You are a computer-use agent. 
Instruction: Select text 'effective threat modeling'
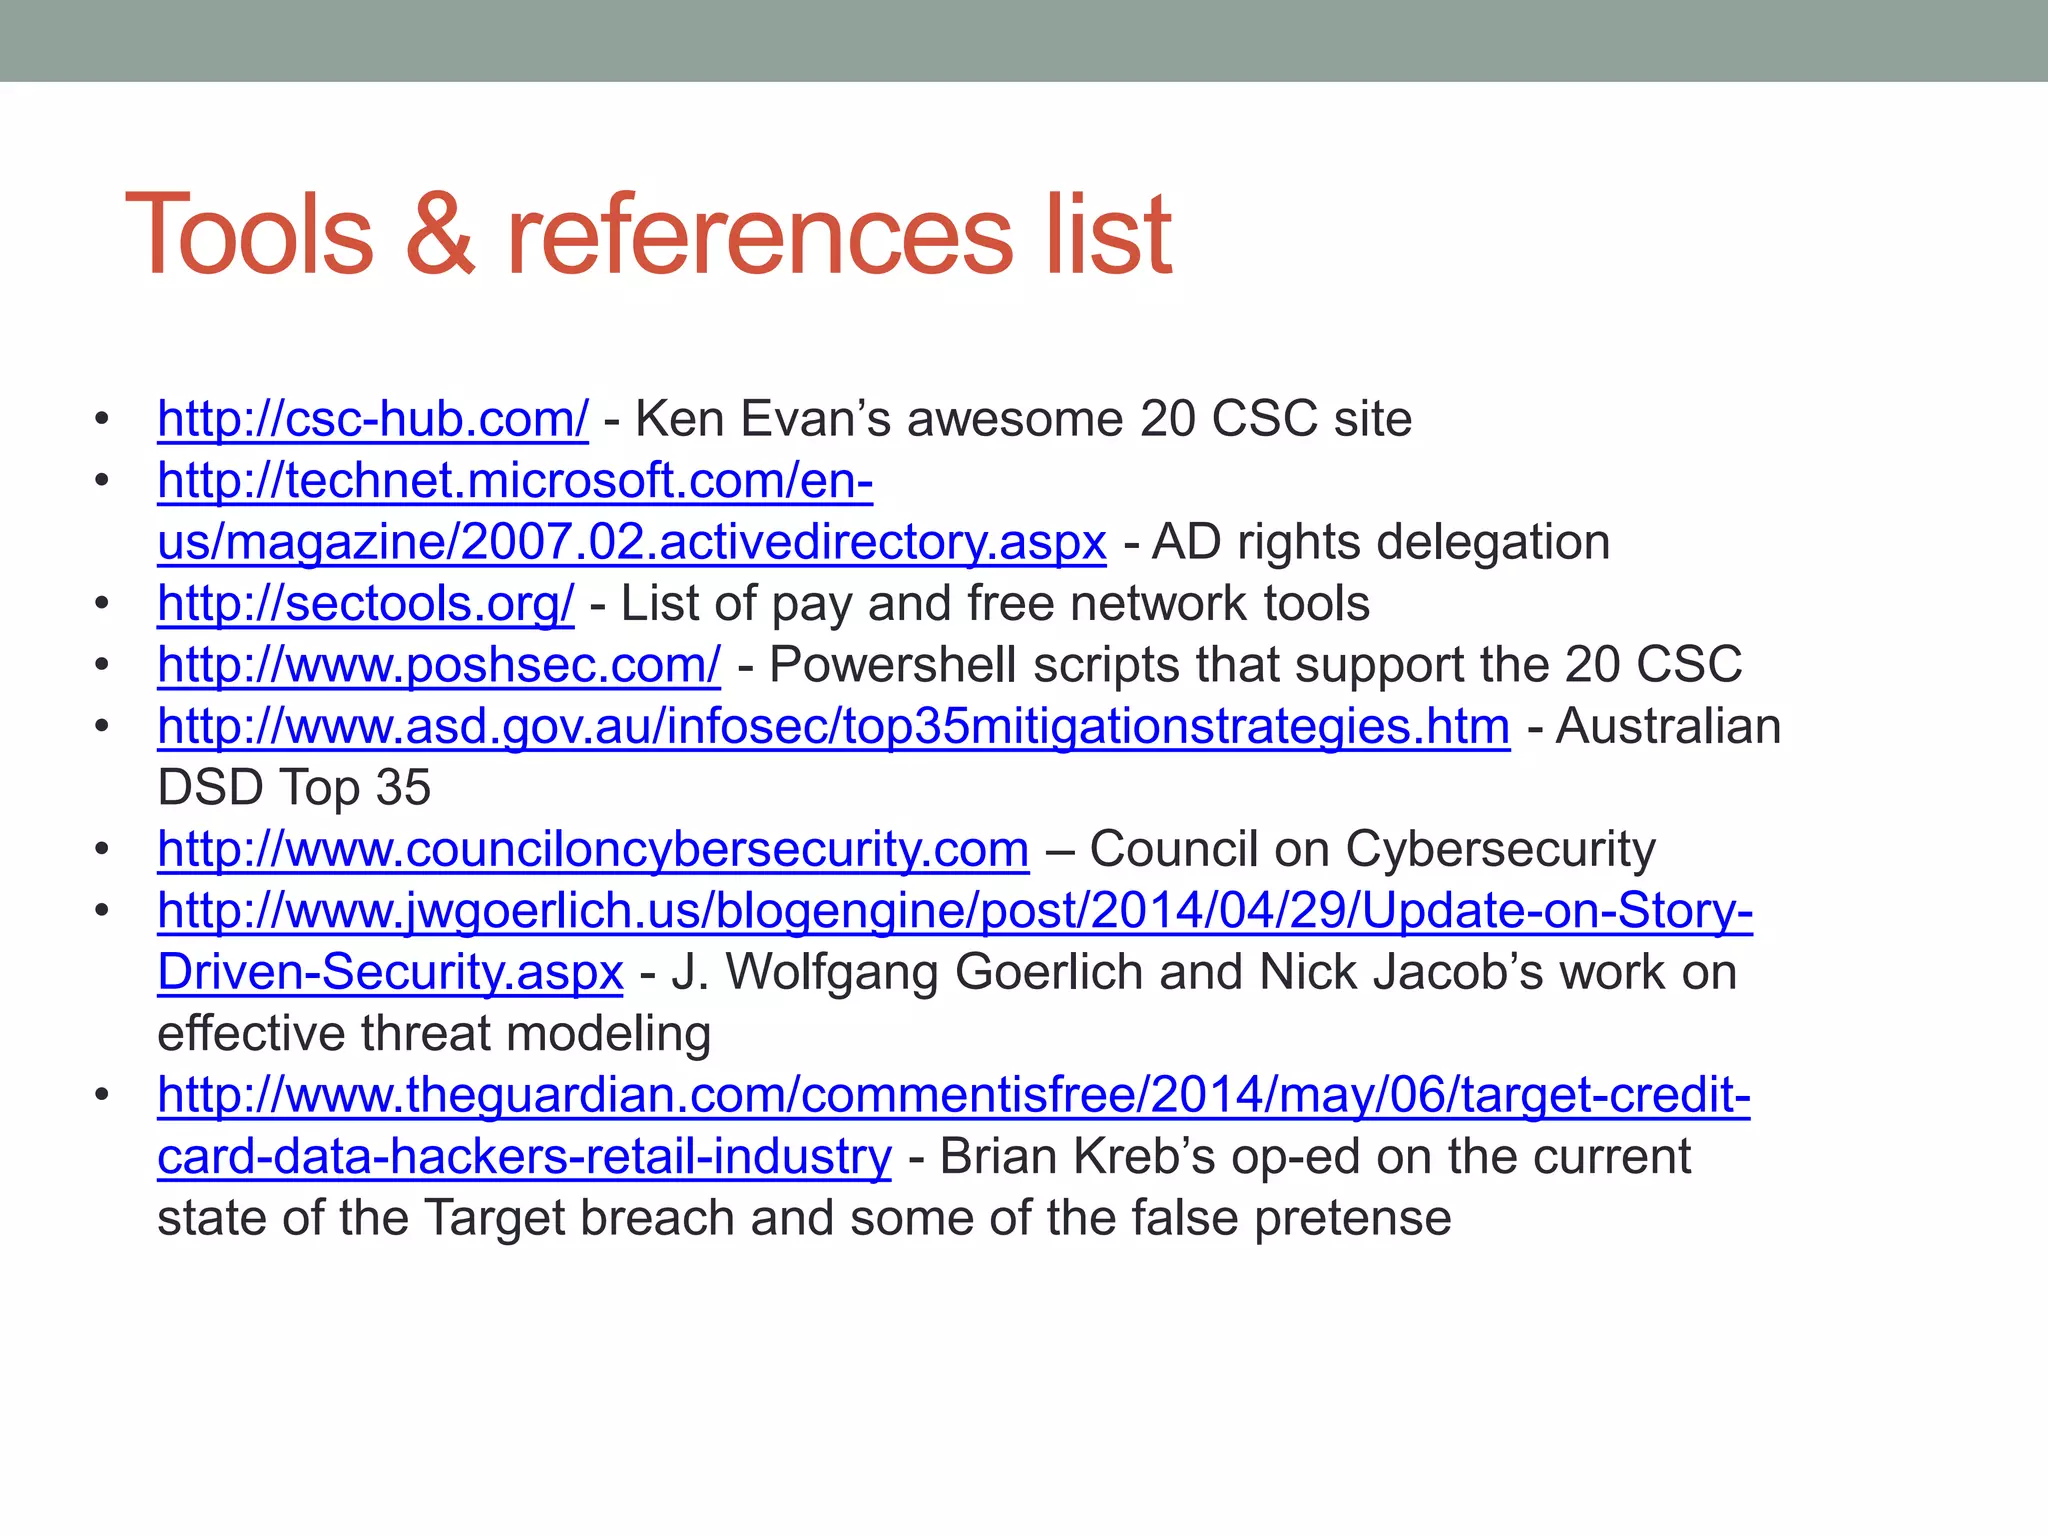(x=434, y=1033)
